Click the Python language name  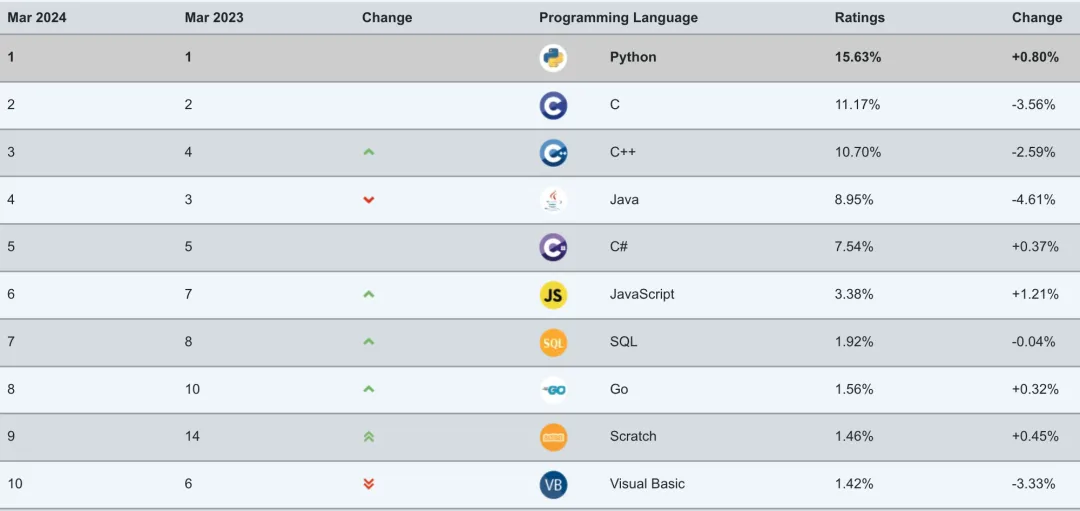click(x=633, y=57)
